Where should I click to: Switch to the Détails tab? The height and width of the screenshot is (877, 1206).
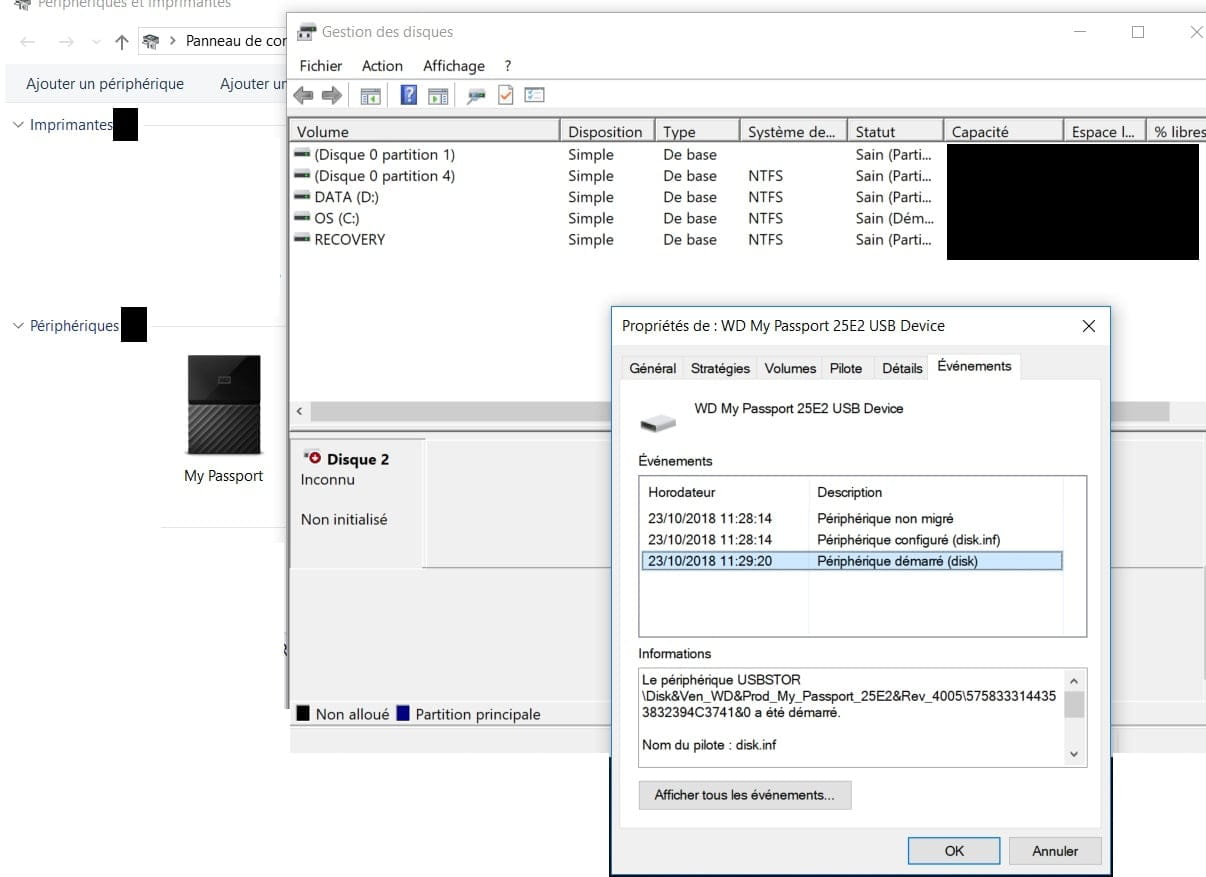[x=902, y=368]
